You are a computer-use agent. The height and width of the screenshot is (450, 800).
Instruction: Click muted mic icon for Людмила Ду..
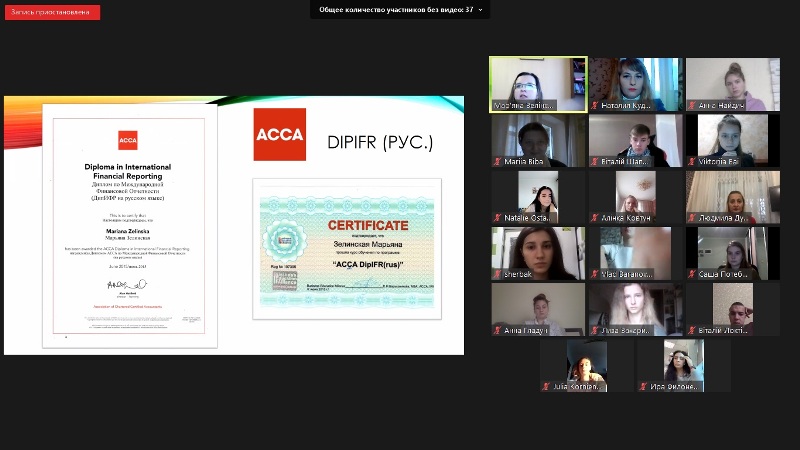click(x=692, y=218)
